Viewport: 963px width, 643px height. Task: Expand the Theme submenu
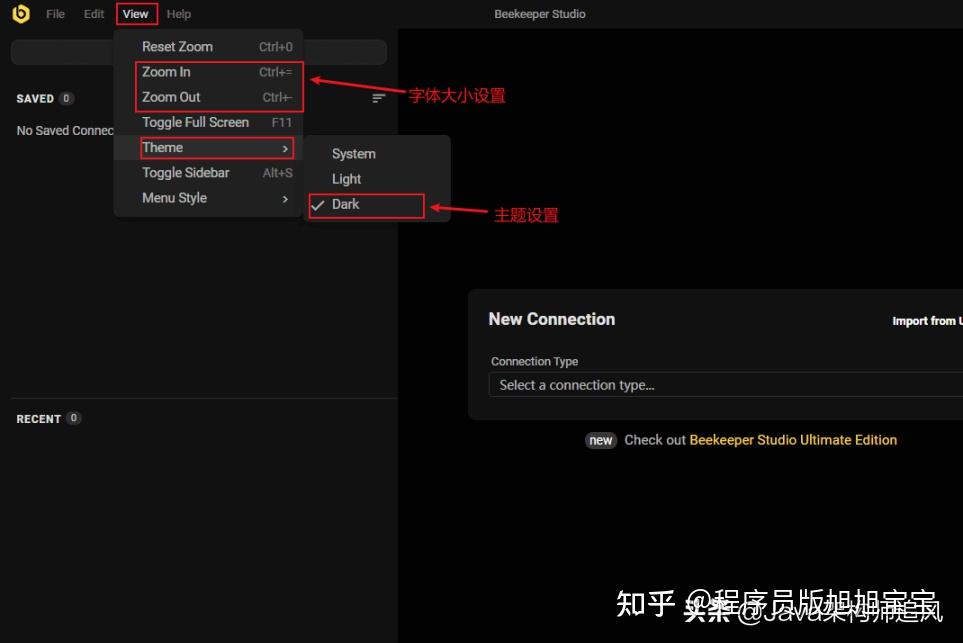pos(208,147)
